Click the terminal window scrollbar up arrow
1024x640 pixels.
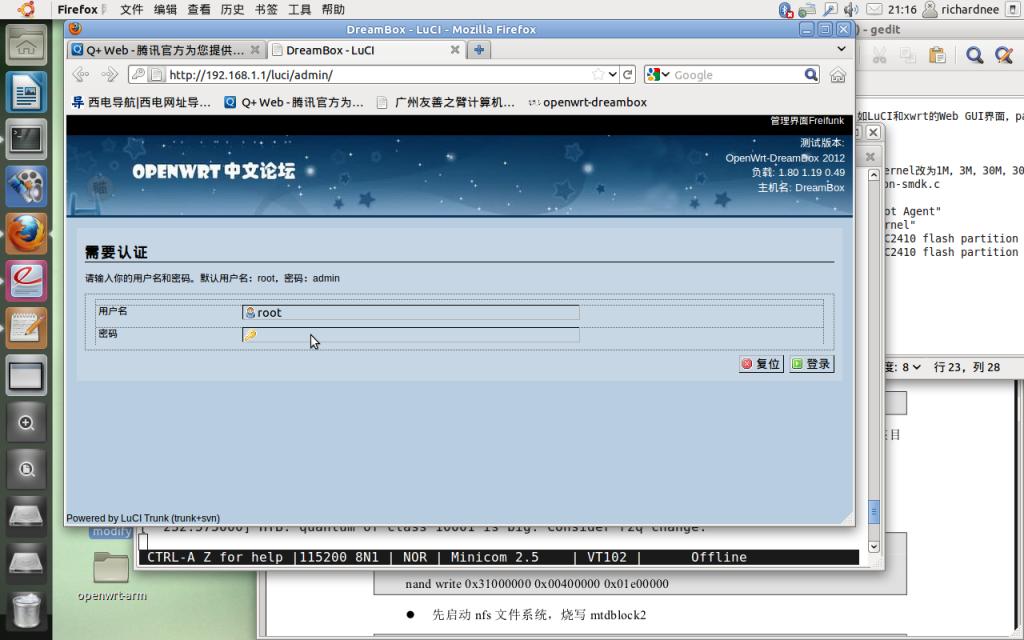tap(874, 174)
